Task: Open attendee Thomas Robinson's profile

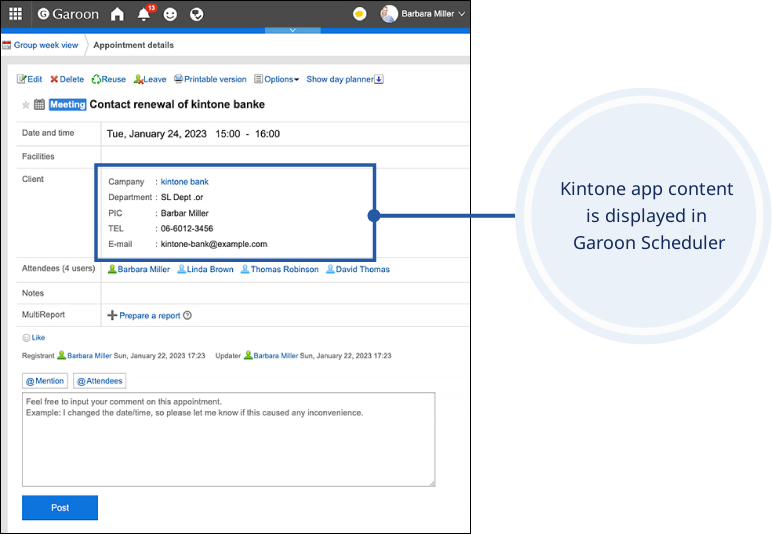Action: [x=285, y=269]
